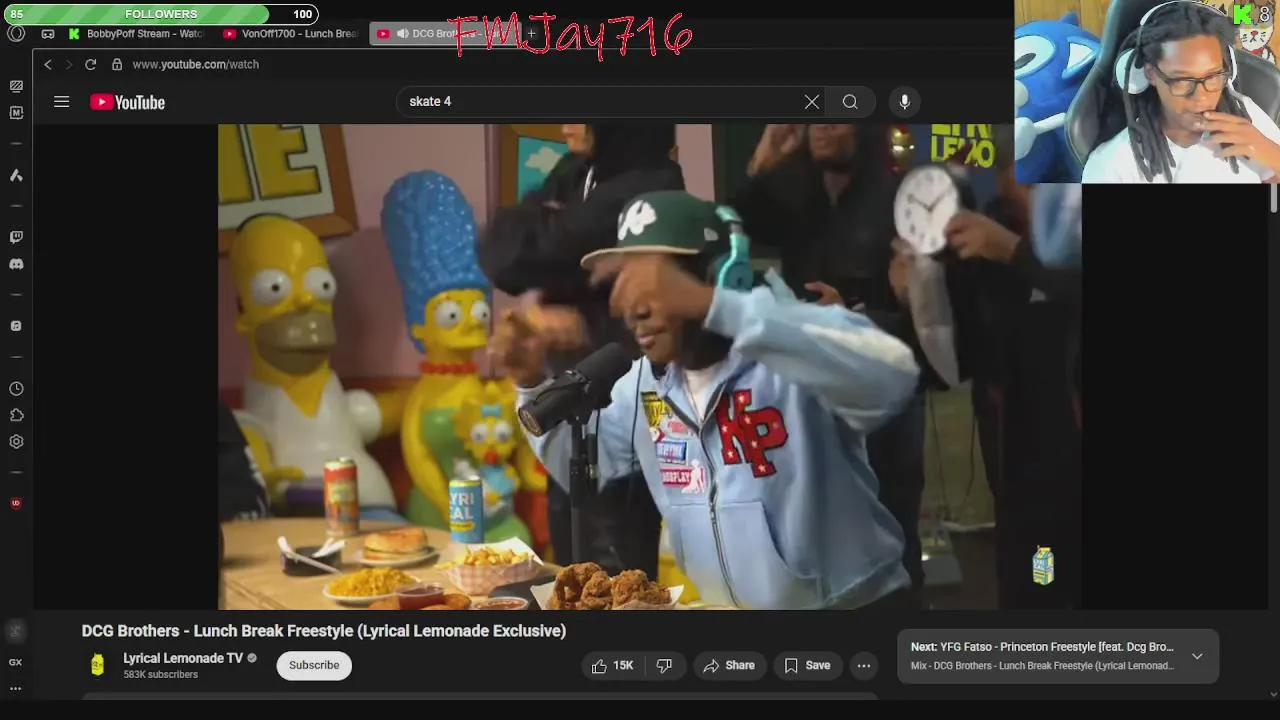Open browsing history clock icon
Screen dimensions: 1280x720
(x=16, y=388)
